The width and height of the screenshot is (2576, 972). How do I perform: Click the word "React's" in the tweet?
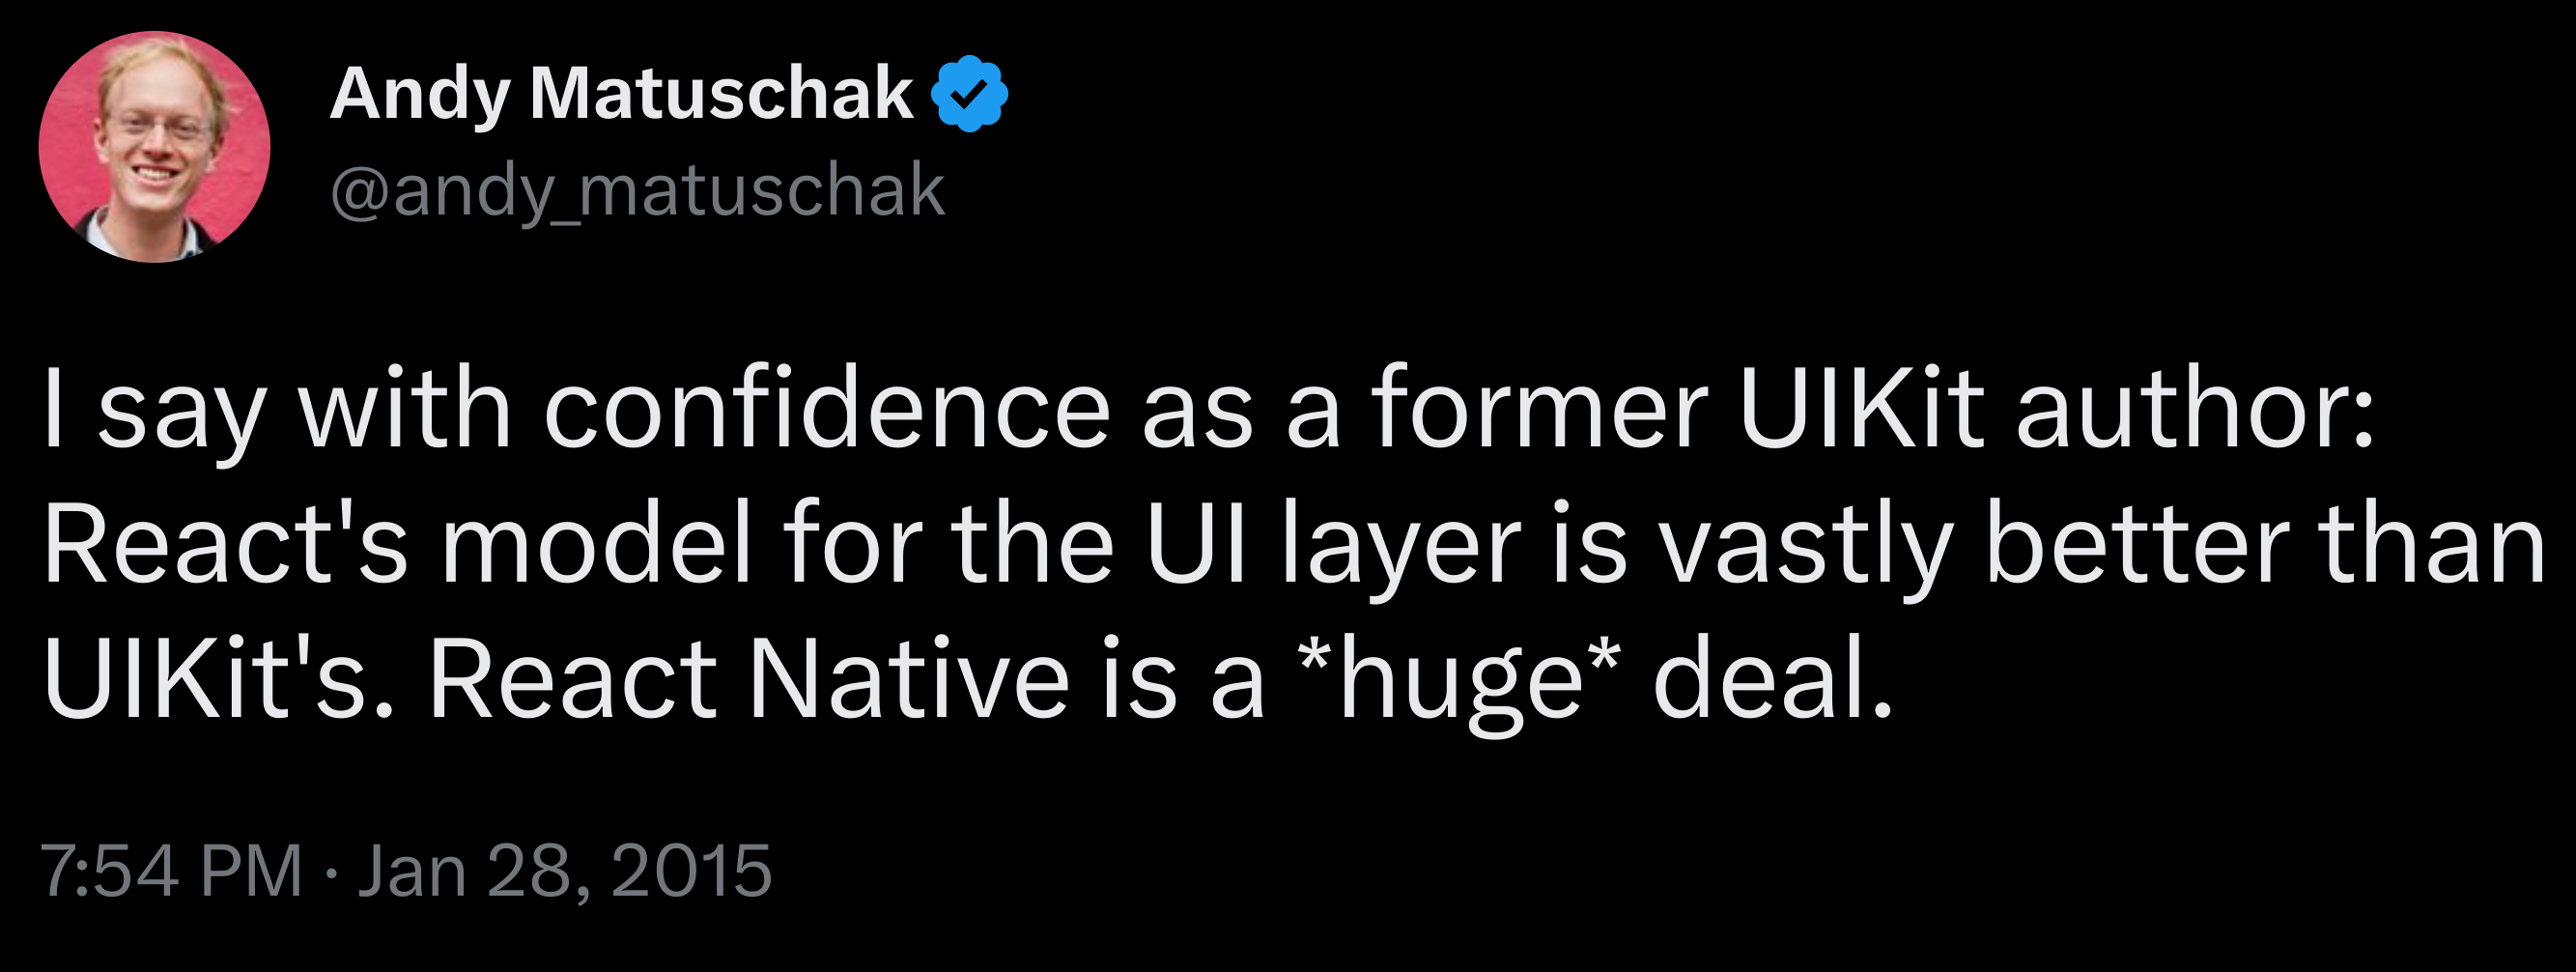(x=226, y=546)
